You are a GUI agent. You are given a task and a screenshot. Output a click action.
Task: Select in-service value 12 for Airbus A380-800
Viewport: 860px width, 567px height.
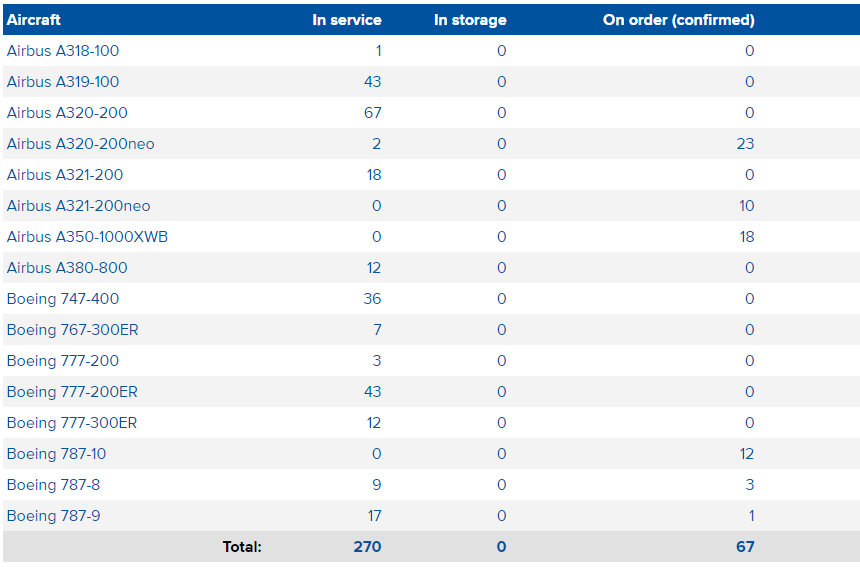[x=374, y=268]
